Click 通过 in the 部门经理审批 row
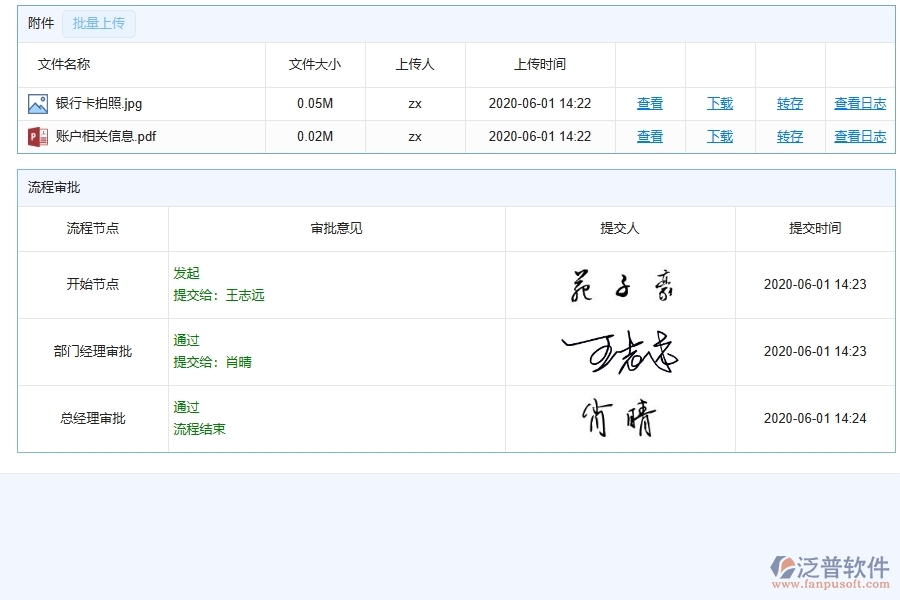This screenshot has width=900, height=600. [186, 340]
